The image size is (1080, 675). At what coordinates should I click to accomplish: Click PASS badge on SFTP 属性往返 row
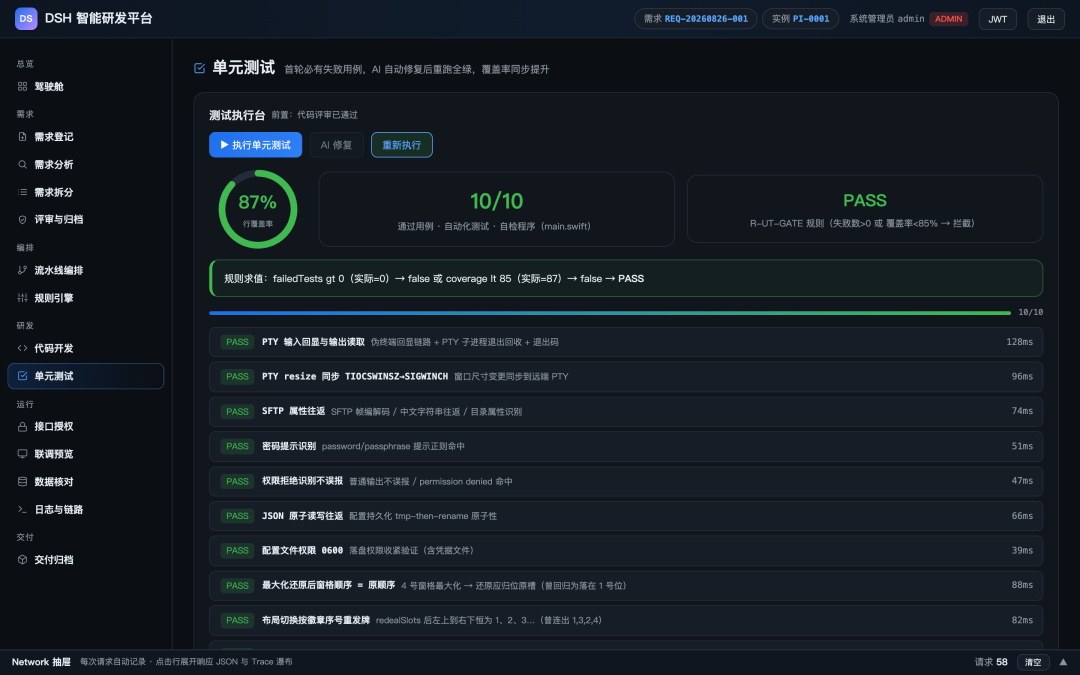click(238, 411)
